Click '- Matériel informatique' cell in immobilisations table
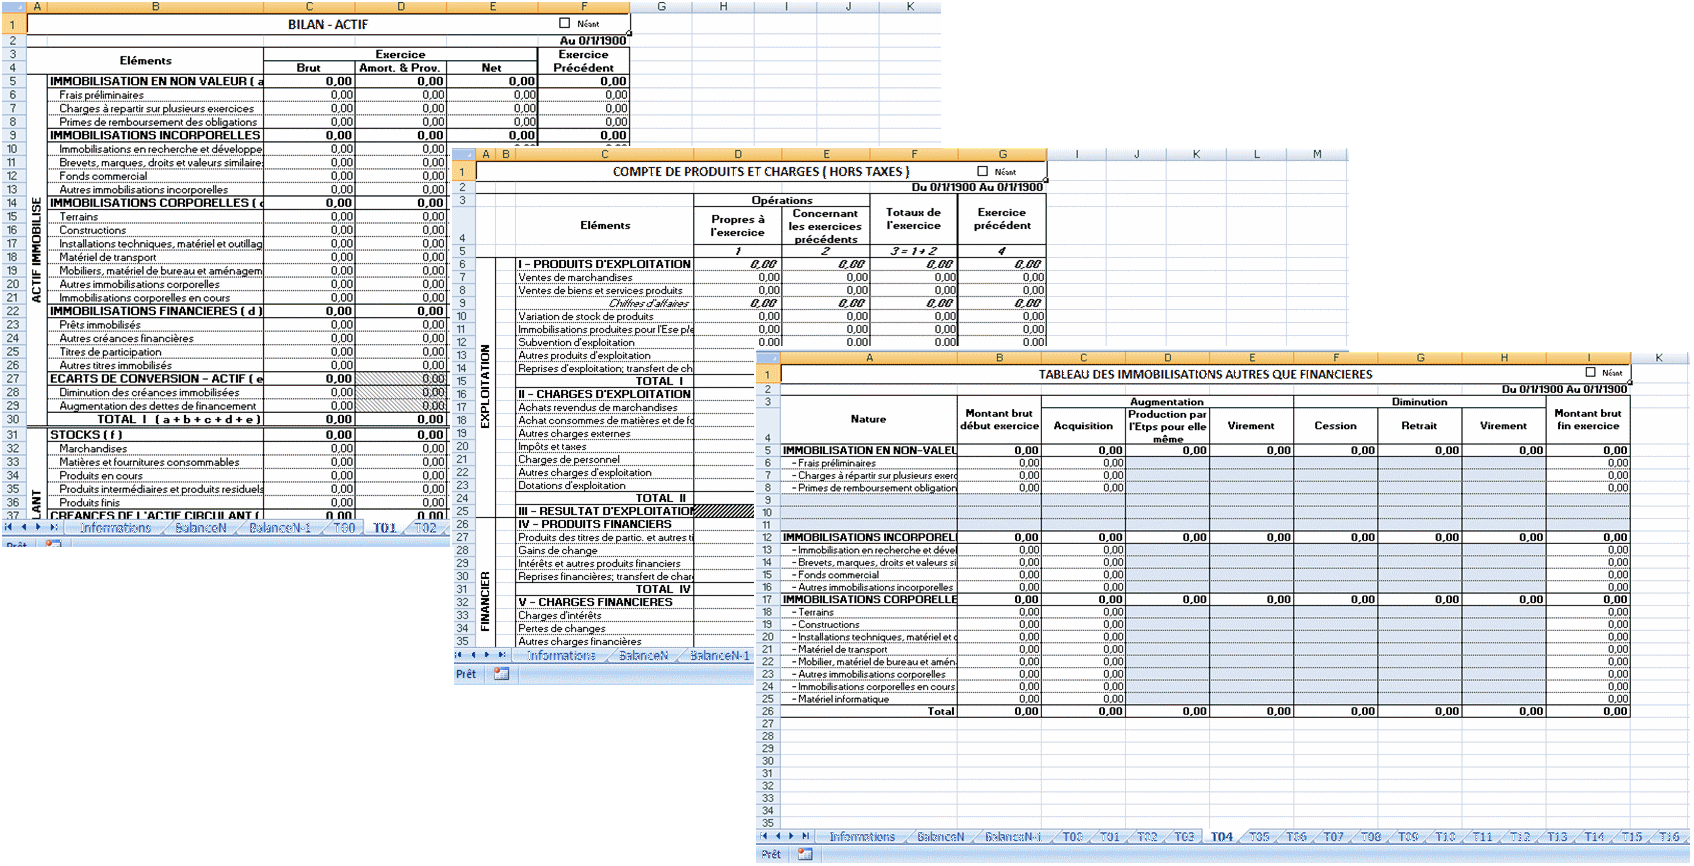1694x866 pixels. pos(869,699)
